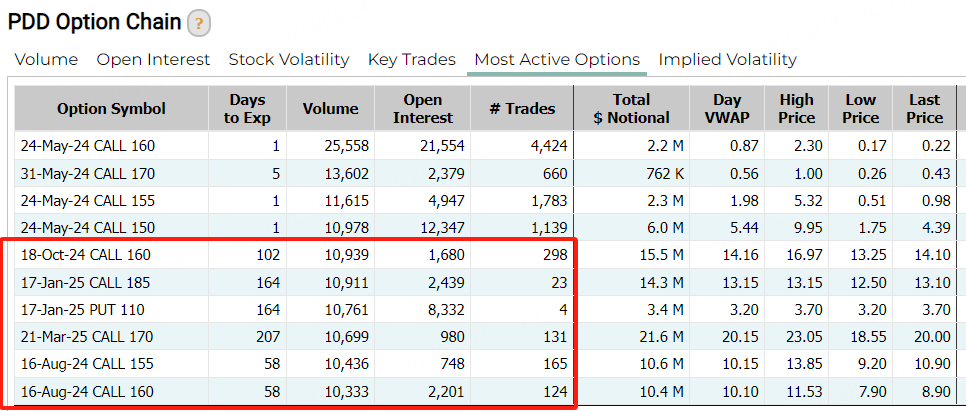Select the 24-May-24 CALL 160 row
Screen dimensions: 966x411
pos(485,147)
